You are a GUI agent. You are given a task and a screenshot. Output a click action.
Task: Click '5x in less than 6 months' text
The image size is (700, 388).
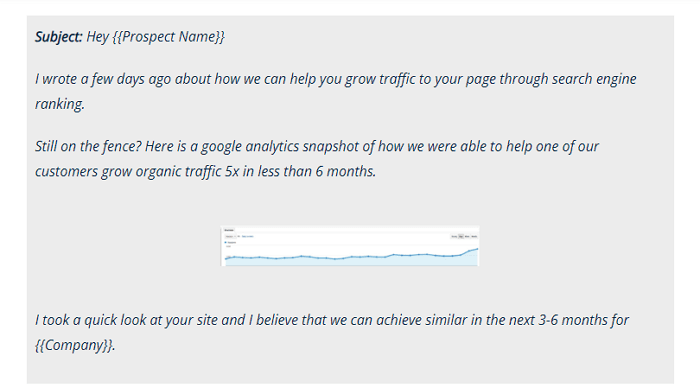pyautogui.click(x=300, y=171)
